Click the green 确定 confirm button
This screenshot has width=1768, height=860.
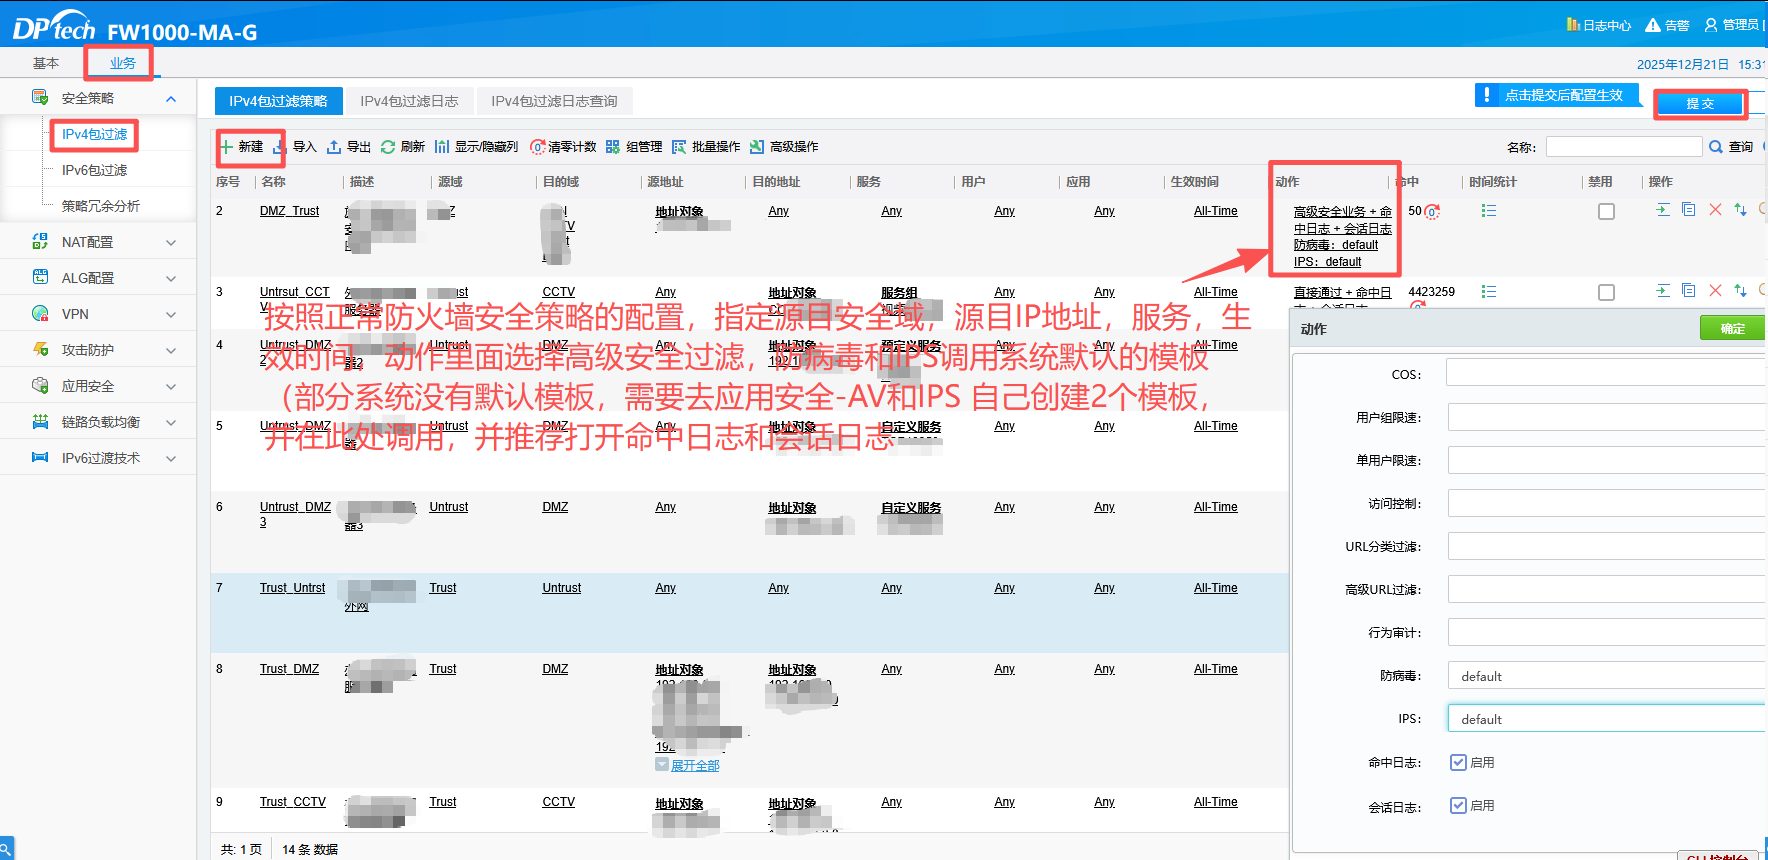[x=1732, y=328]
